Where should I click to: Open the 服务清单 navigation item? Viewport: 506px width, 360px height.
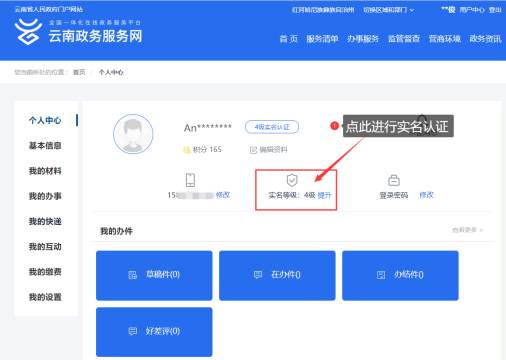[322, 39]
